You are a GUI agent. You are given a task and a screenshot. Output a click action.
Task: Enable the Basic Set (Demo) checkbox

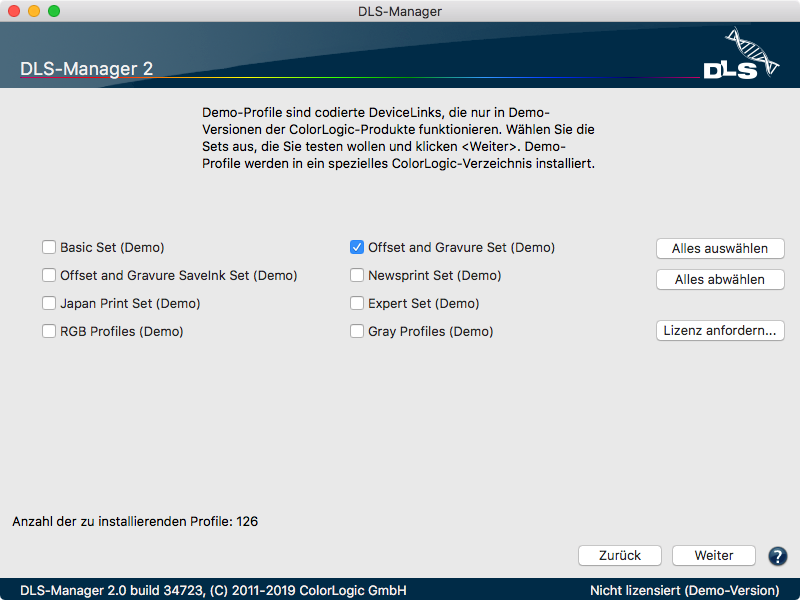(x=49, y=247)
